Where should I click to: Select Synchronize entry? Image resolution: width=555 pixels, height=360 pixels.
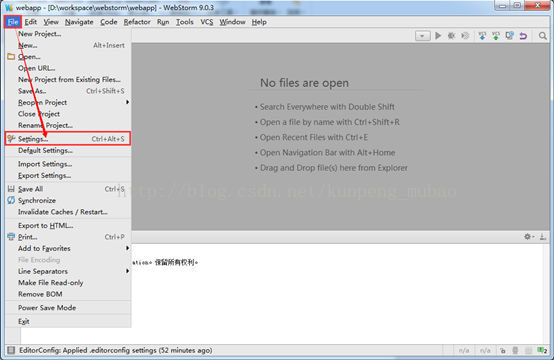68,200
